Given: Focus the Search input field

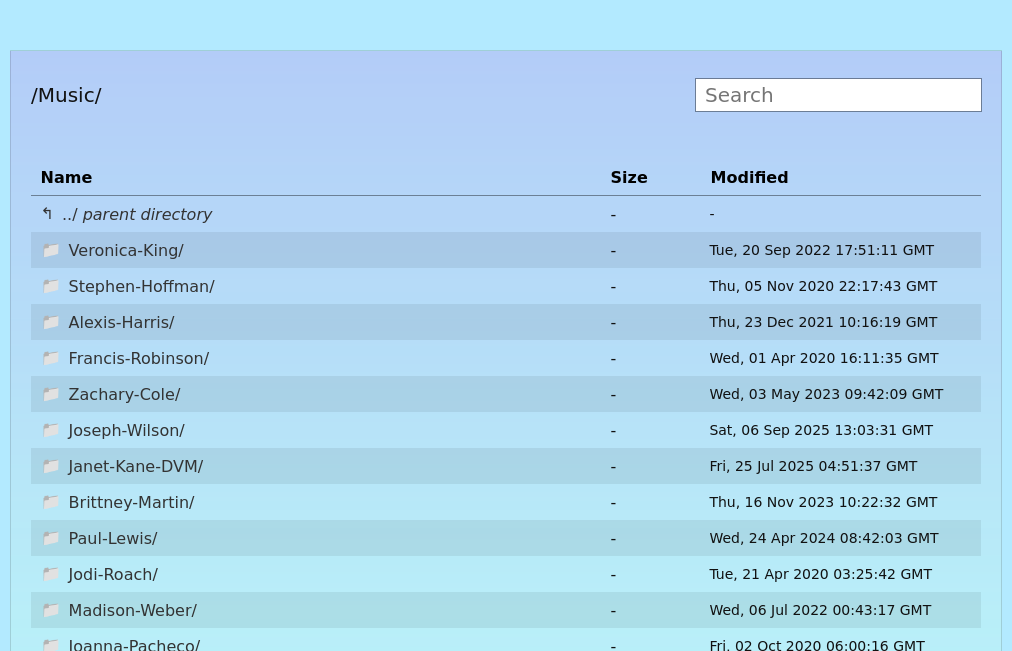Looking at the screenshot, I should click(x=837, y=95).
